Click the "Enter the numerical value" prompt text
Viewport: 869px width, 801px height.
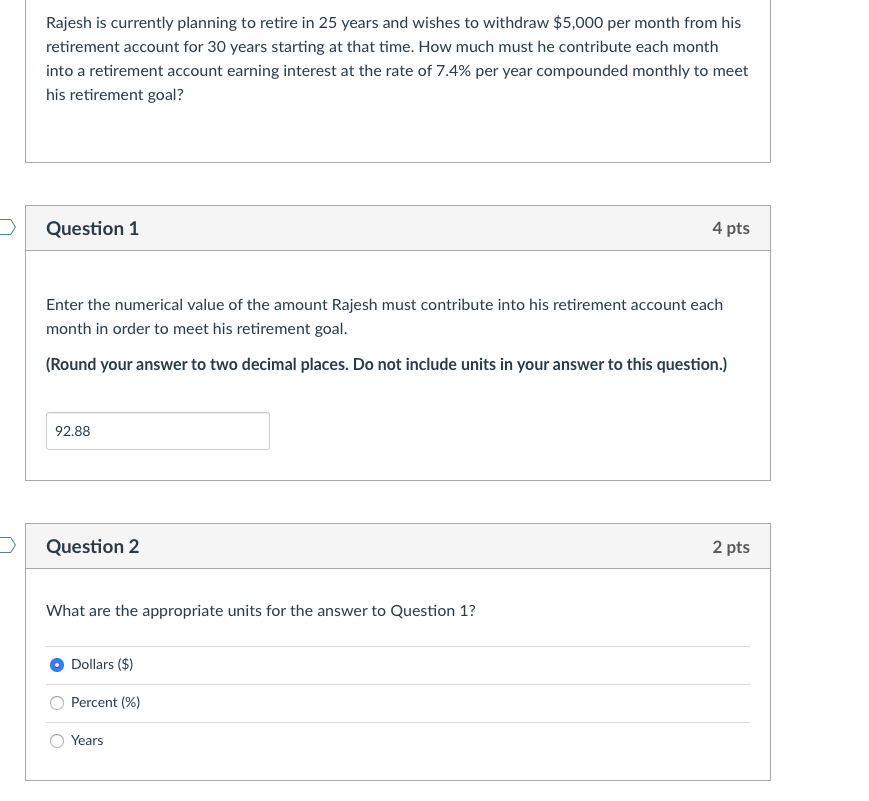[385, 317]
